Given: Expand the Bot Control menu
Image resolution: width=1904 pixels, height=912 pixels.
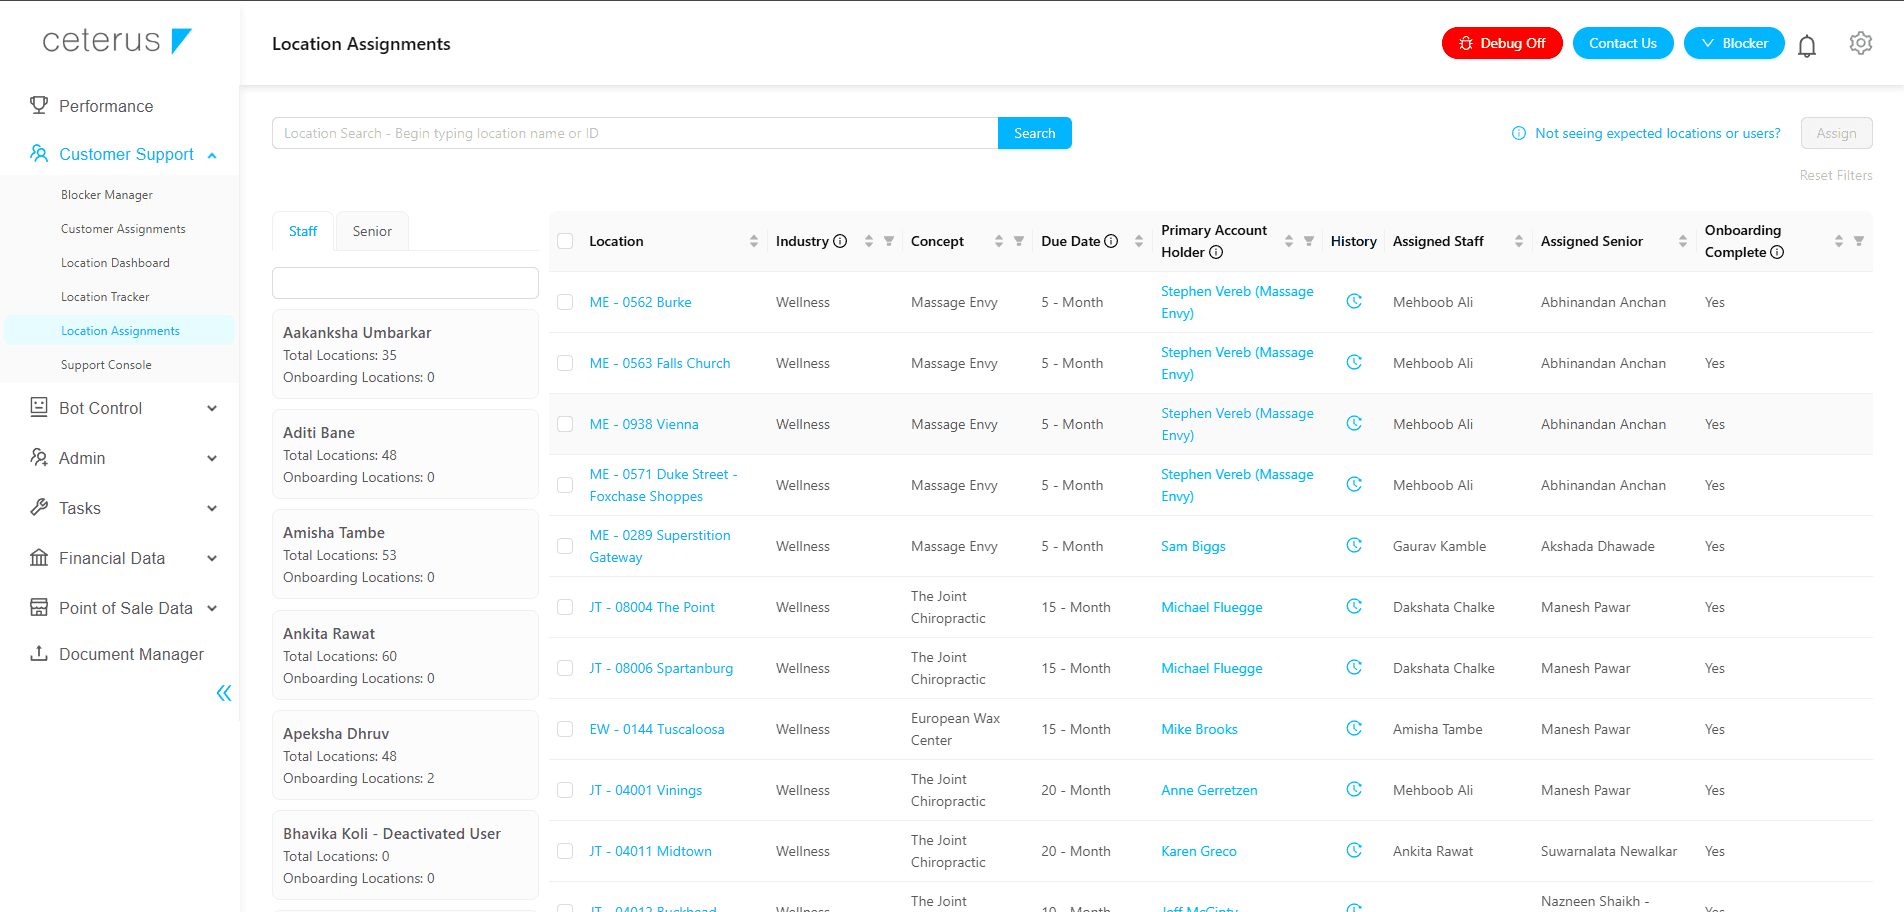Looking at the screenshot, I should pyautogui.click(x=120, y=408).
